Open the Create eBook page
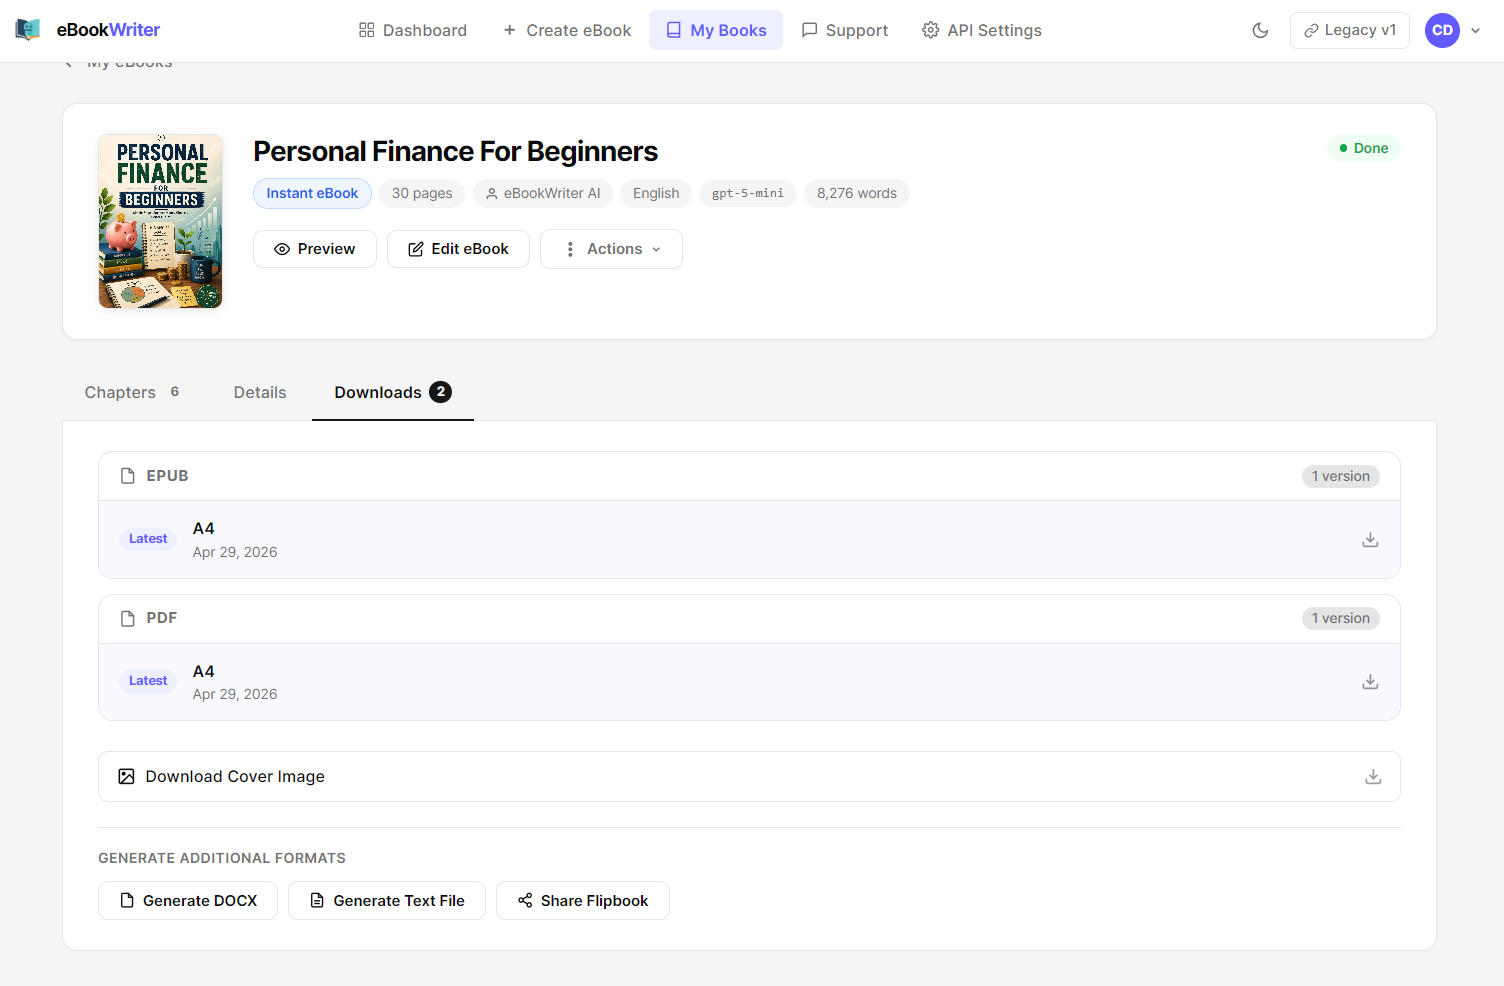Viewport: 1504px width, 986px height. [x=567, y=30]
